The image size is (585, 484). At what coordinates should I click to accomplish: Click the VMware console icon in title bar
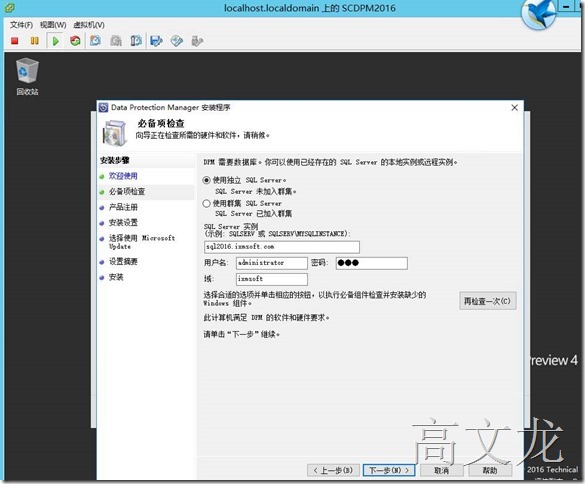pos(9,7)
